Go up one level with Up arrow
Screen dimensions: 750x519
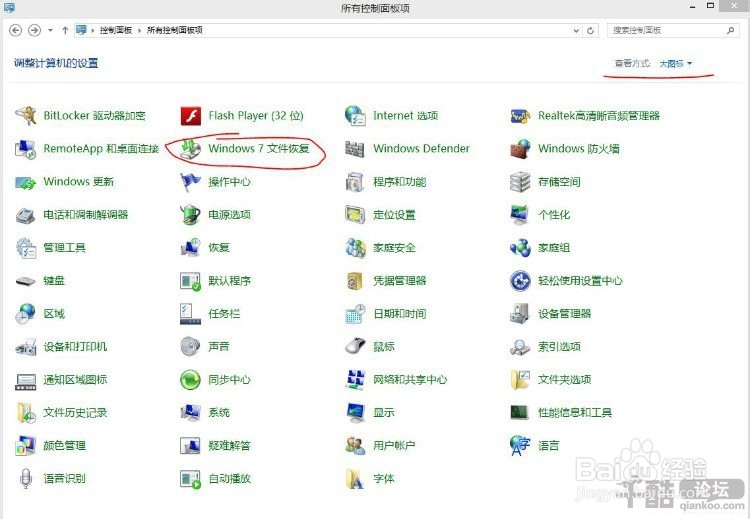(x=65, y=30)
